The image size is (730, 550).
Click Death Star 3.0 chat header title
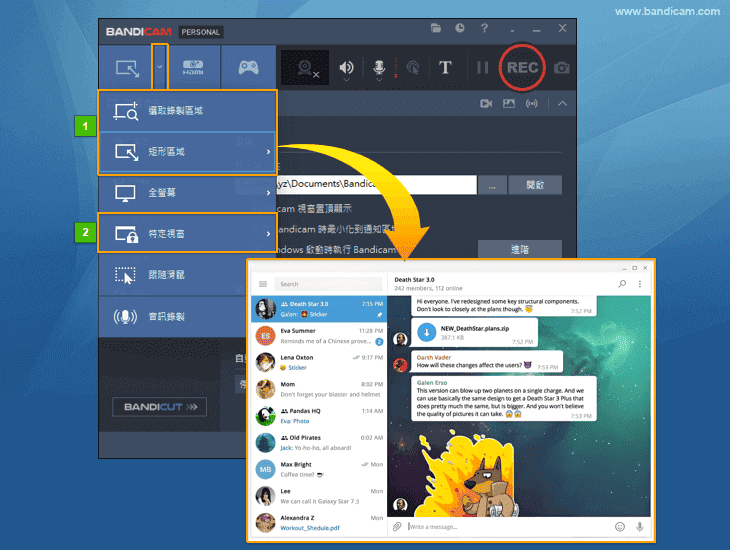pos(414,280)
